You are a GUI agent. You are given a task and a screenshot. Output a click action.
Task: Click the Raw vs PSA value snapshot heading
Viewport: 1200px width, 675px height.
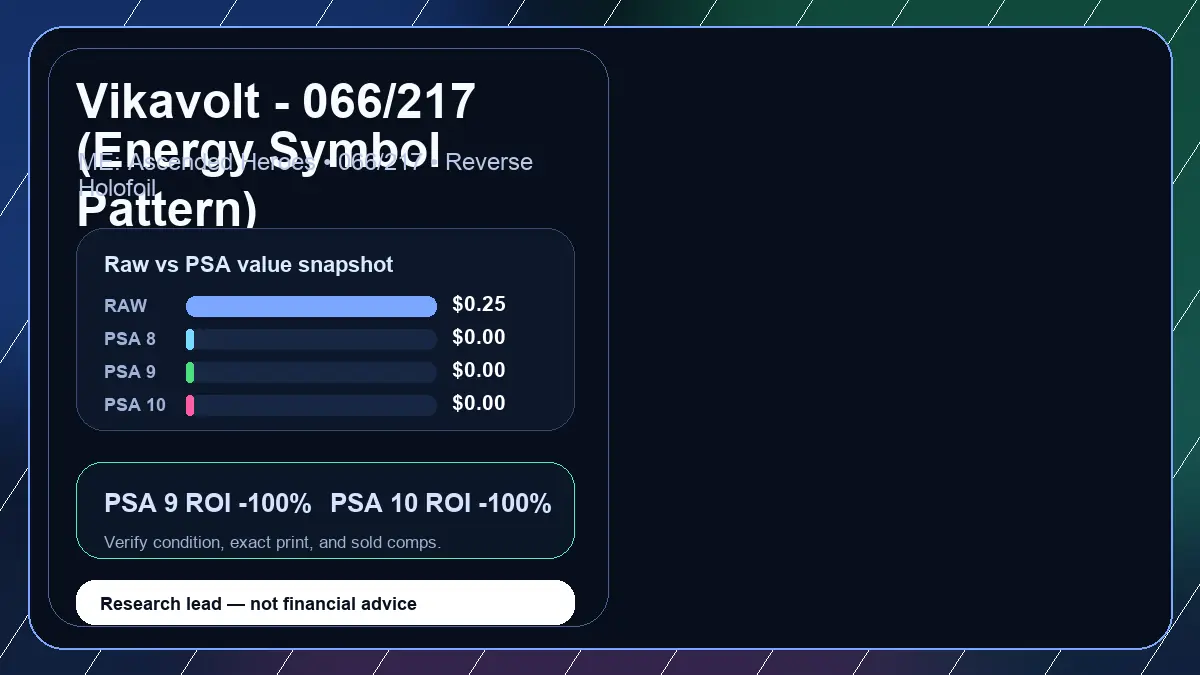tap(249, 265)
